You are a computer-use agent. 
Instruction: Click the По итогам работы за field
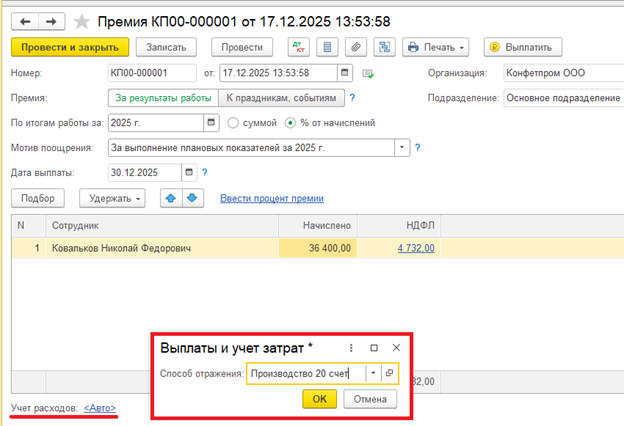(x=156, y=123)
